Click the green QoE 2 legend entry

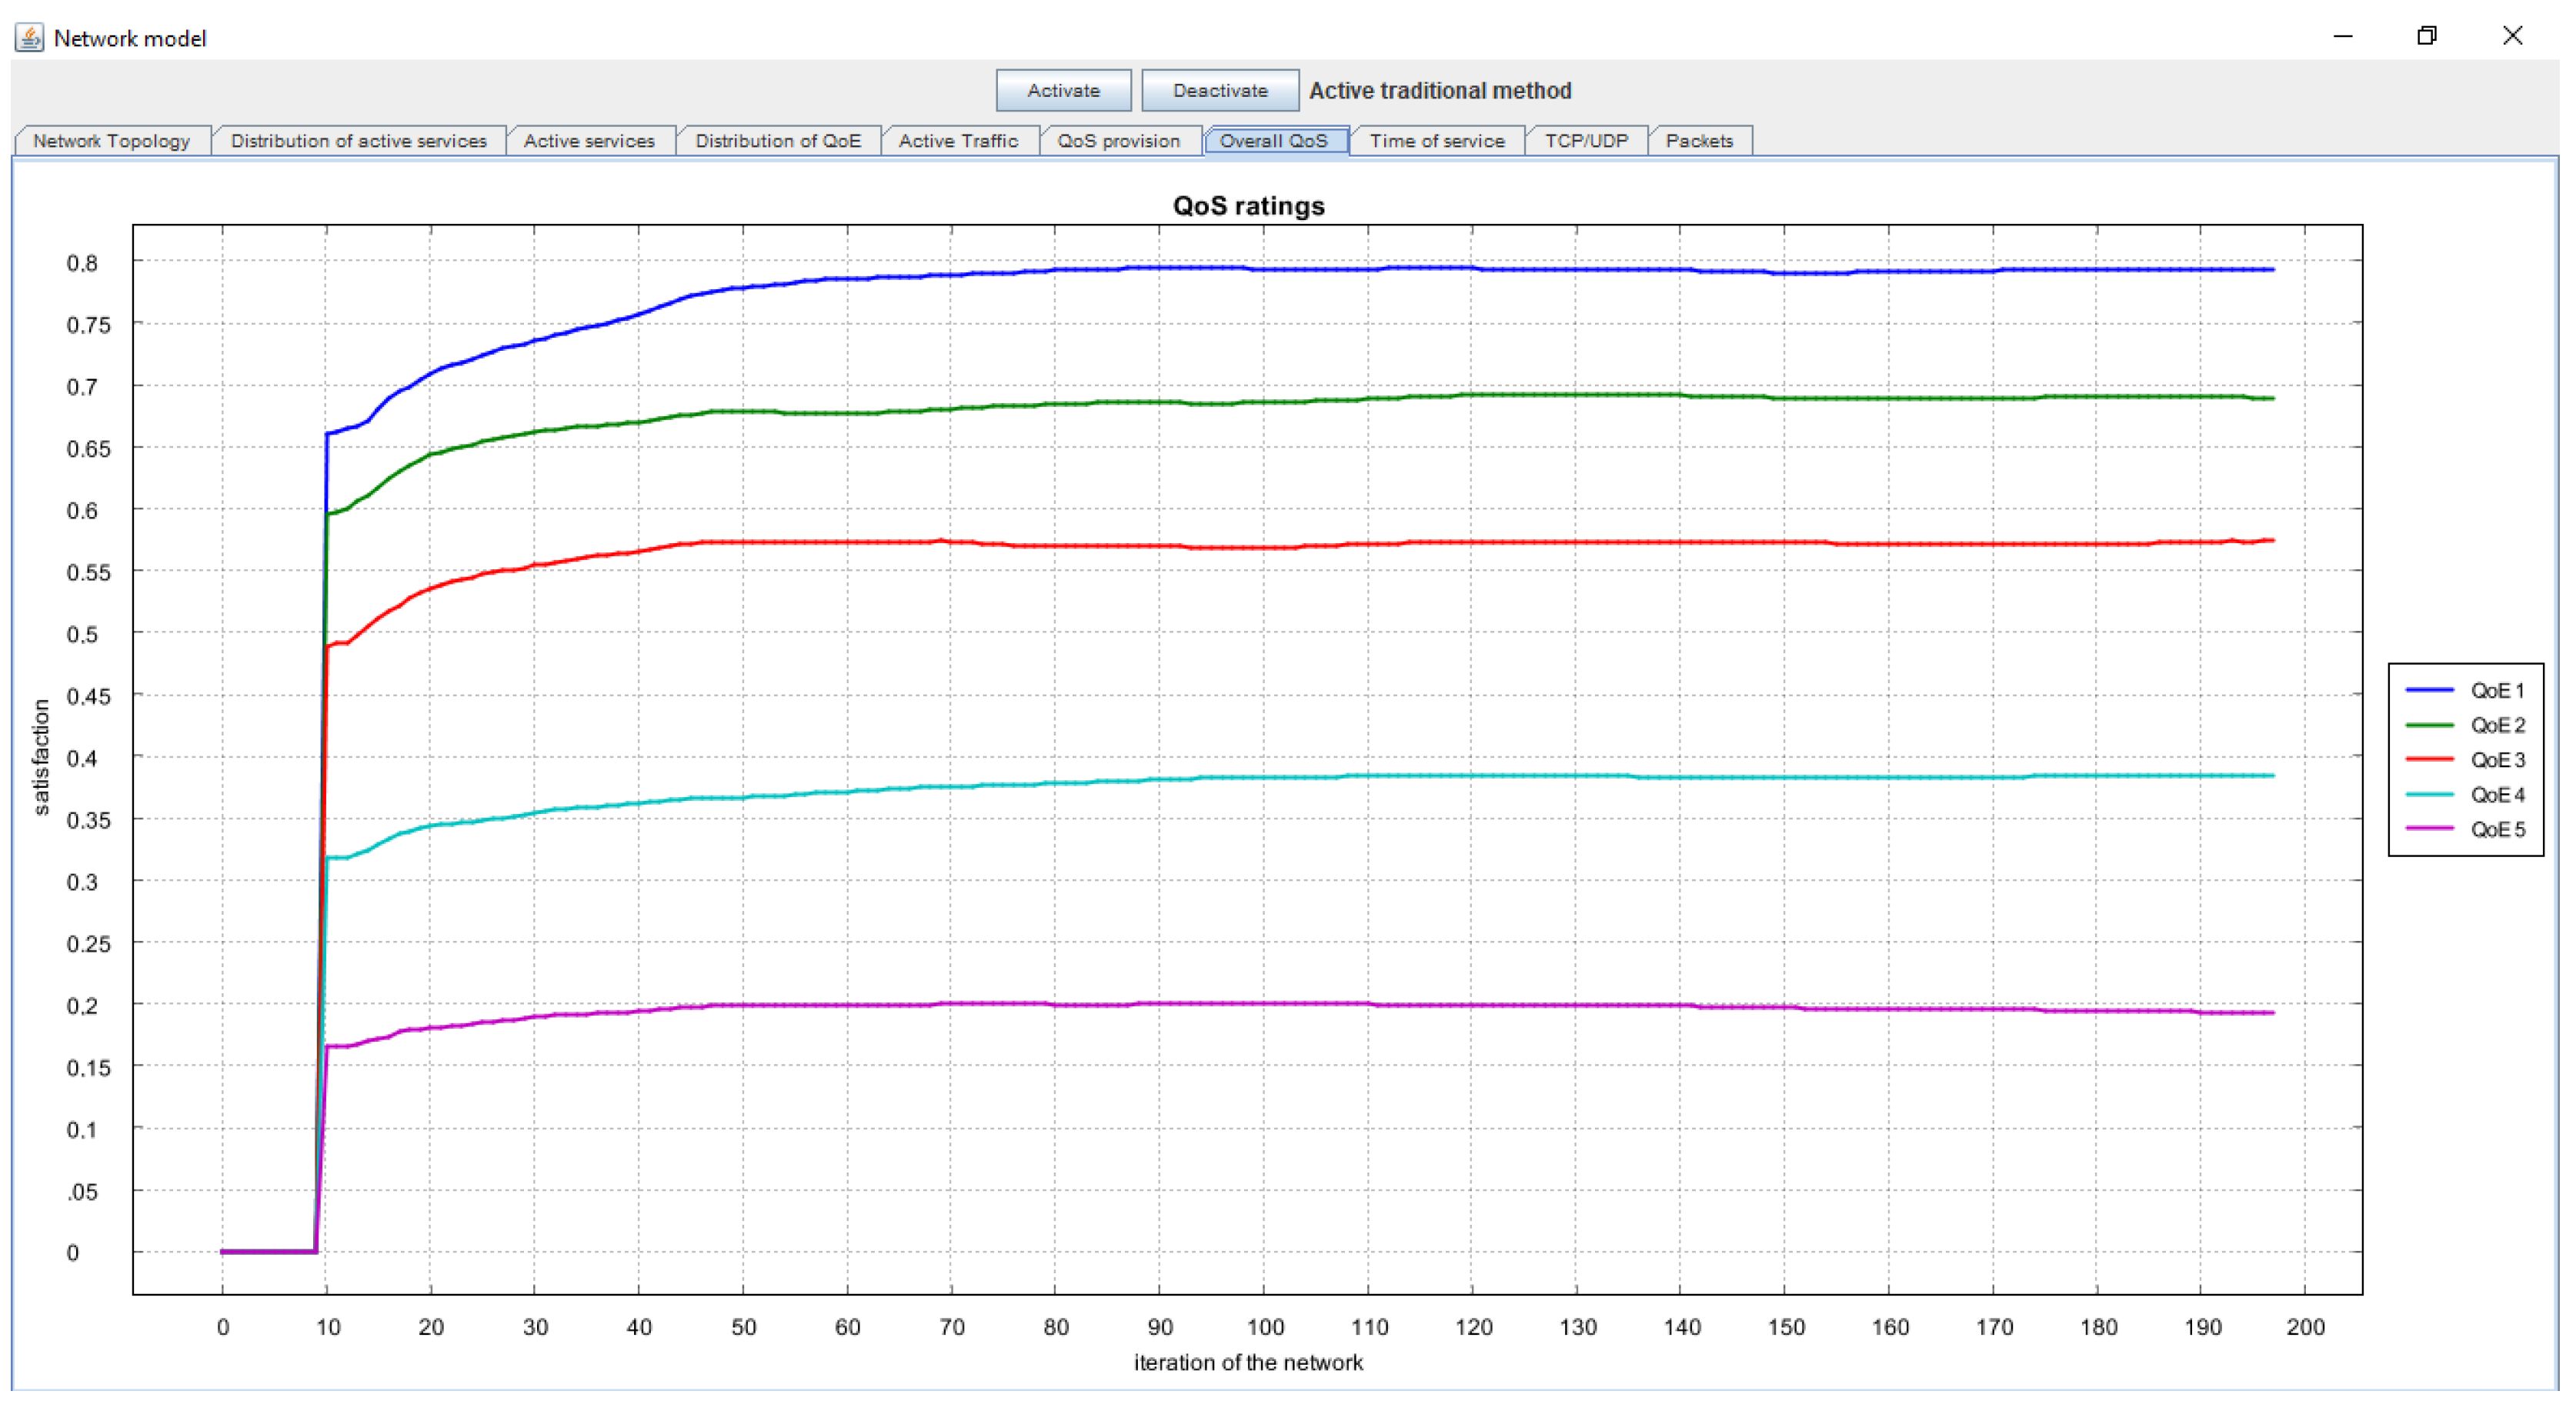(2464, 726)
